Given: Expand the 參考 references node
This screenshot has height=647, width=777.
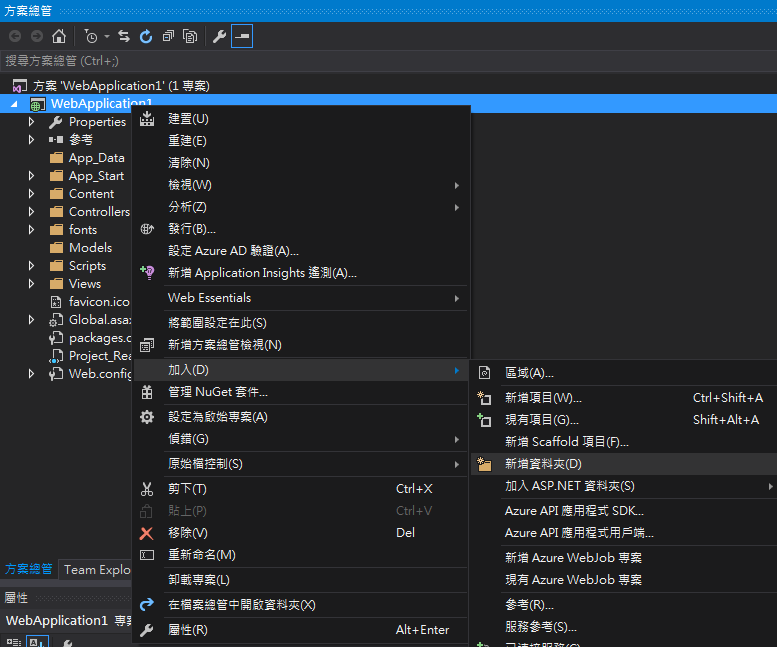Looking at the screenshot, I should pyautogui.click(x=31, y=140).
